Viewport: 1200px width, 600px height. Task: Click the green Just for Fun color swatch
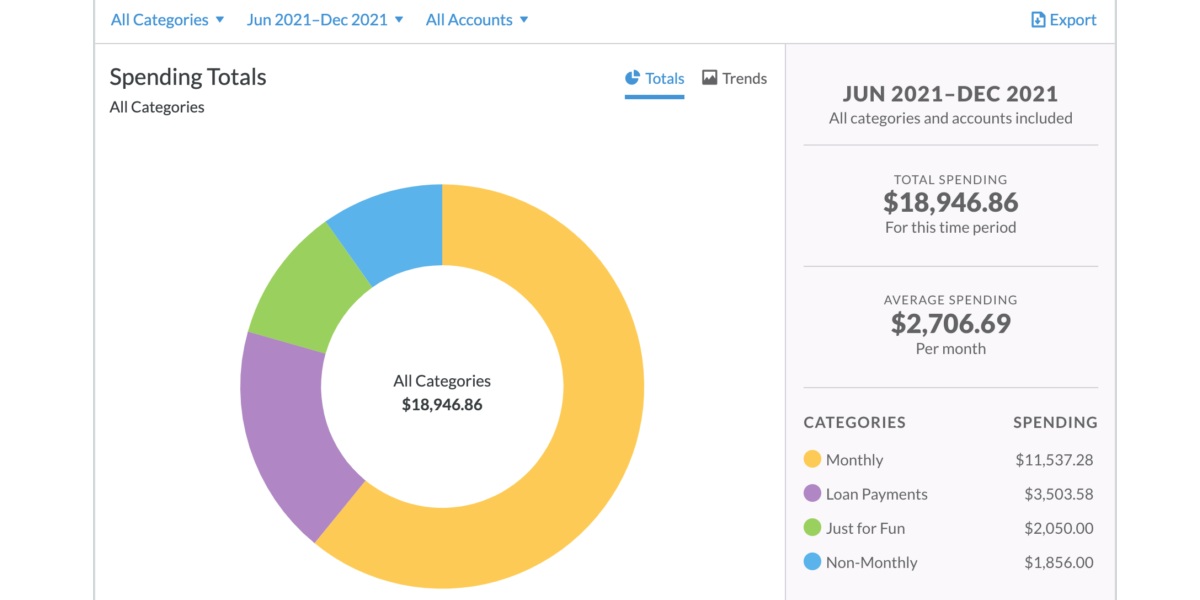(813, 528)
